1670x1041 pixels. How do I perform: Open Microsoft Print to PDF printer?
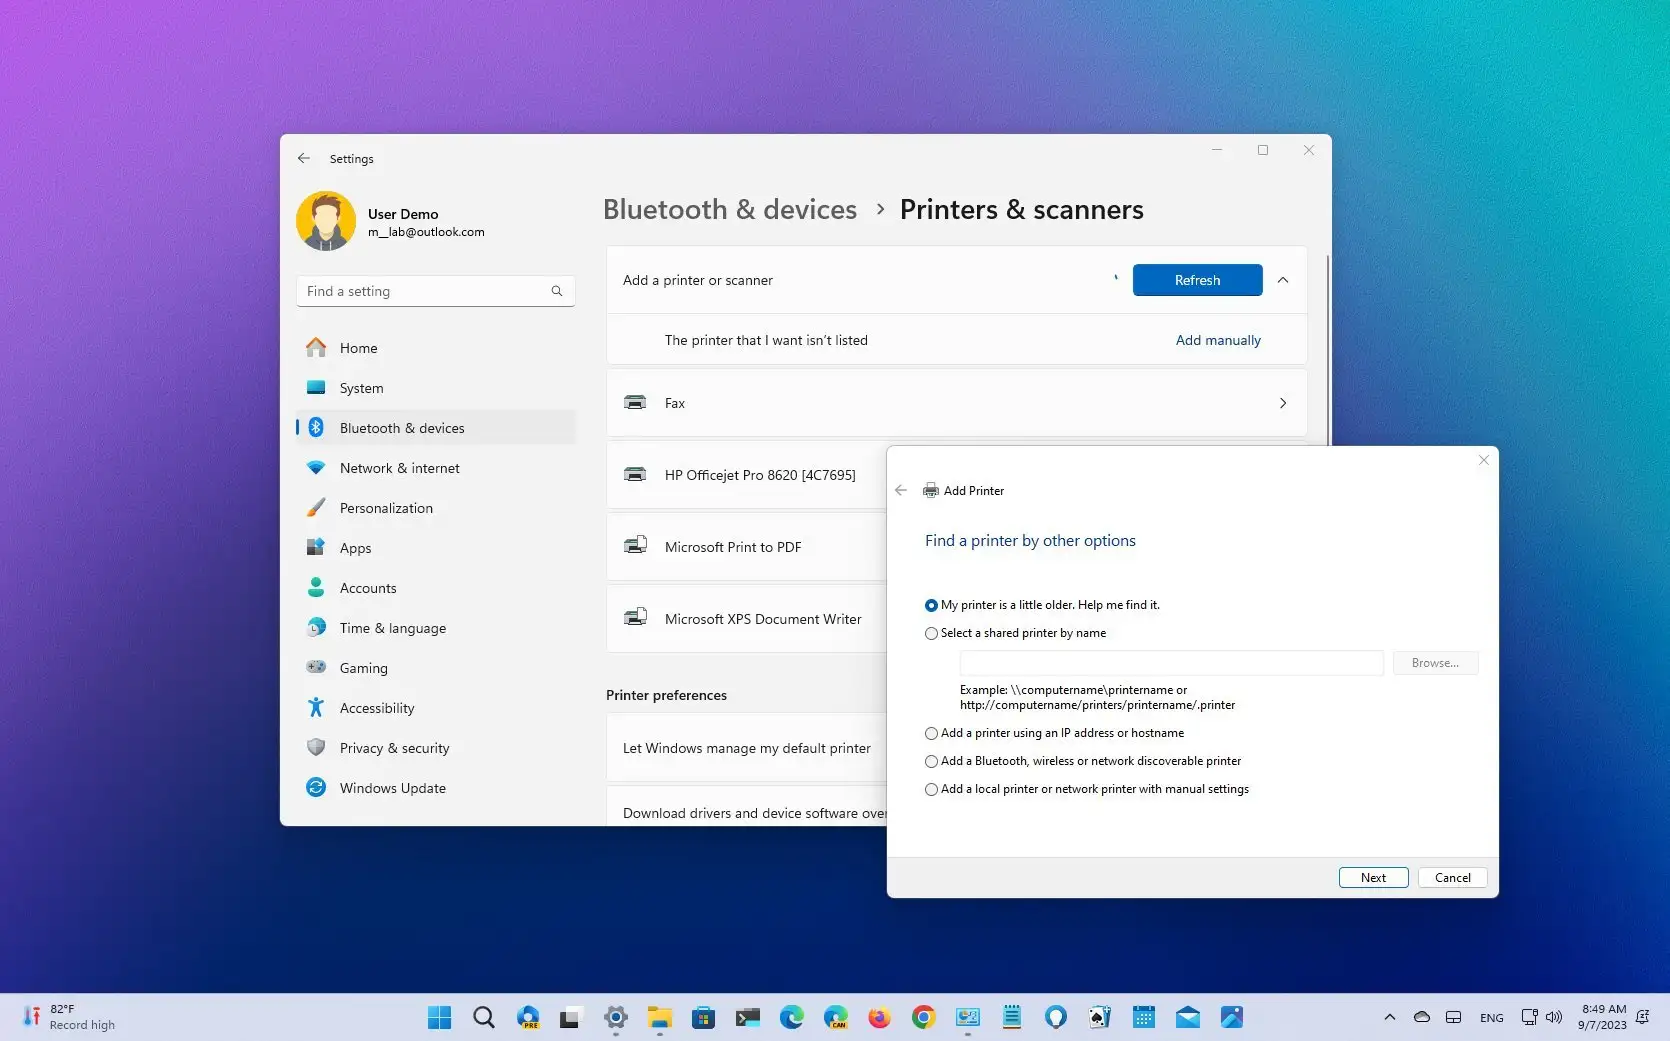[x=746, y=547]
